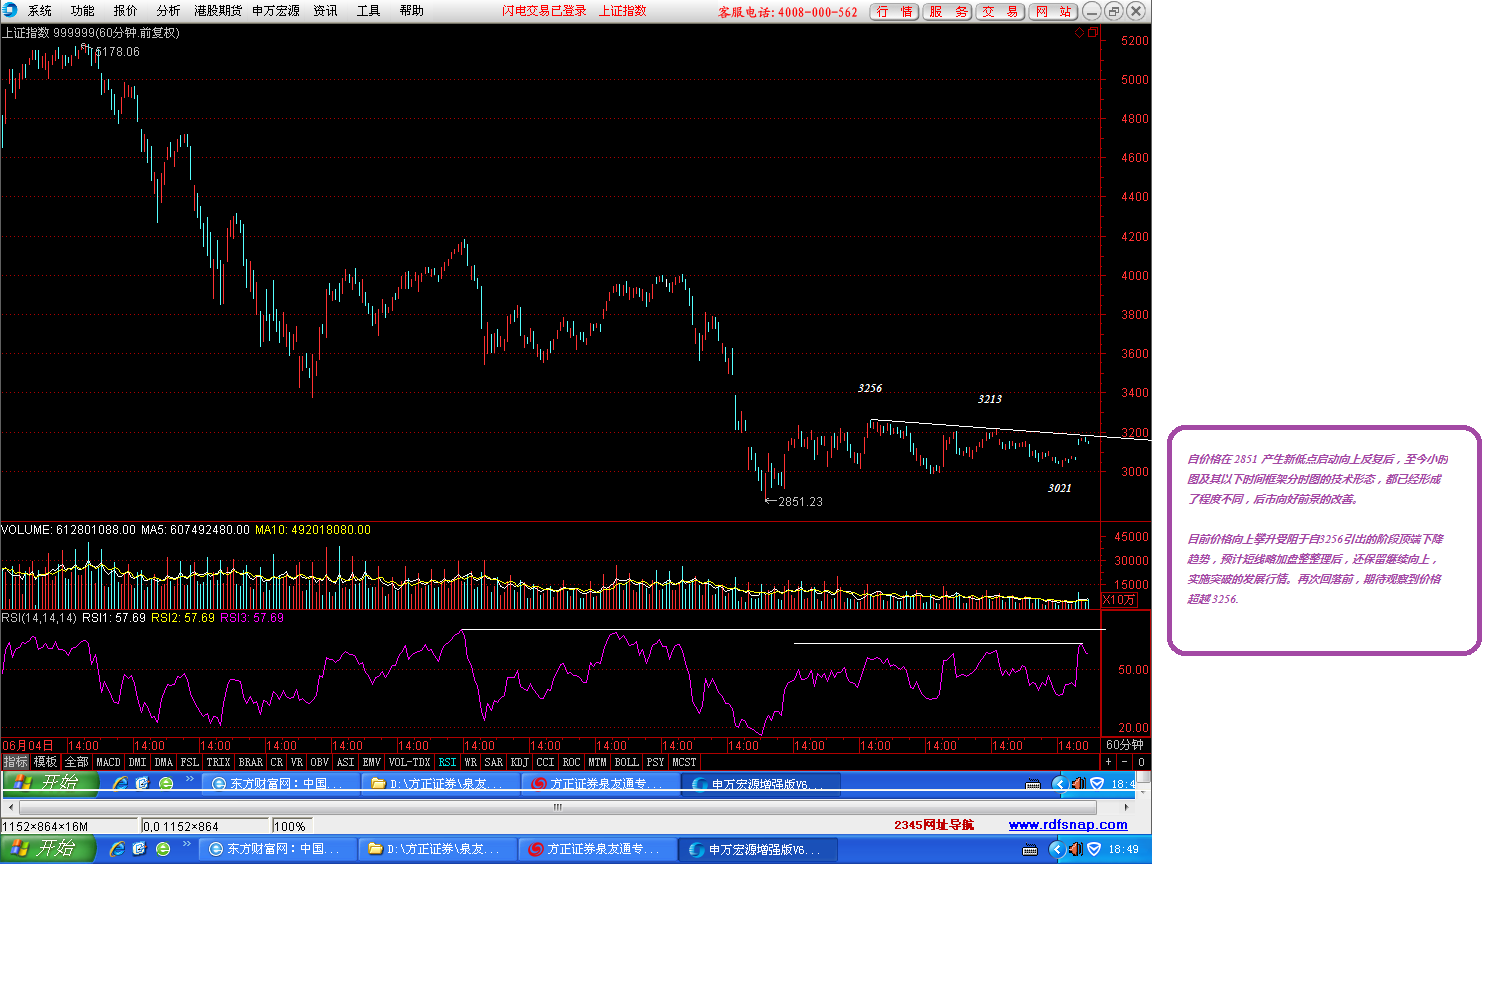Click the horizontal scrollbar left arrow
The width and height of the screenshot is (1509, 1006).
(10, 807)
